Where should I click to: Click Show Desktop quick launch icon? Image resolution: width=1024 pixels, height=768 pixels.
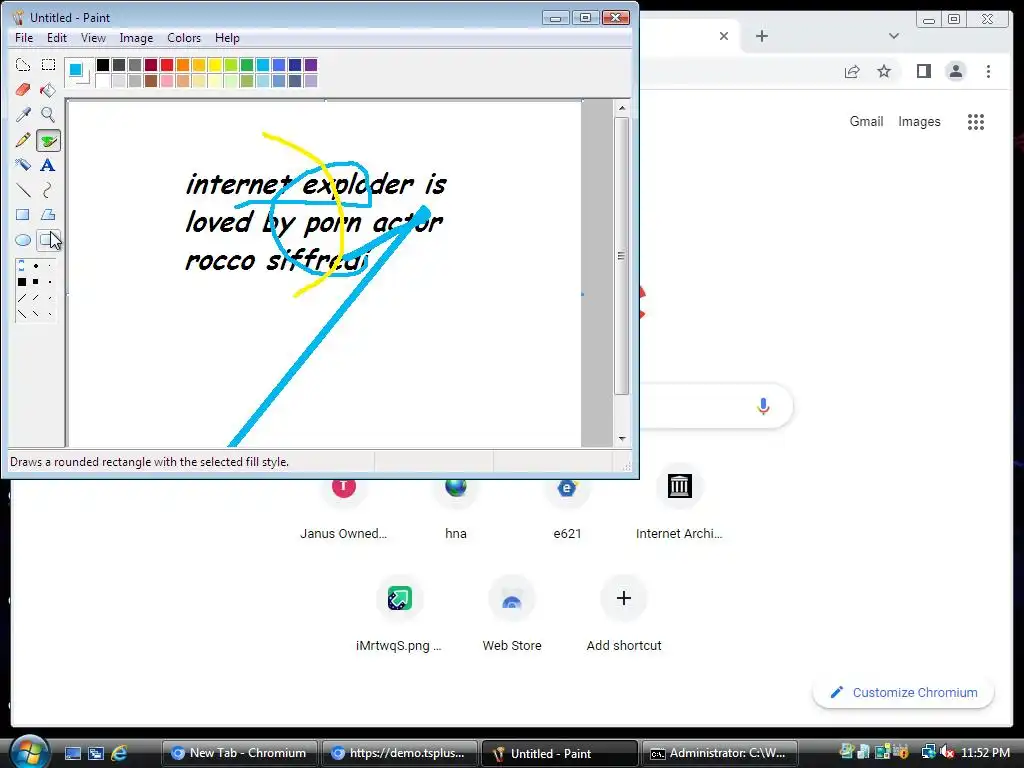[x=72, y=753]
